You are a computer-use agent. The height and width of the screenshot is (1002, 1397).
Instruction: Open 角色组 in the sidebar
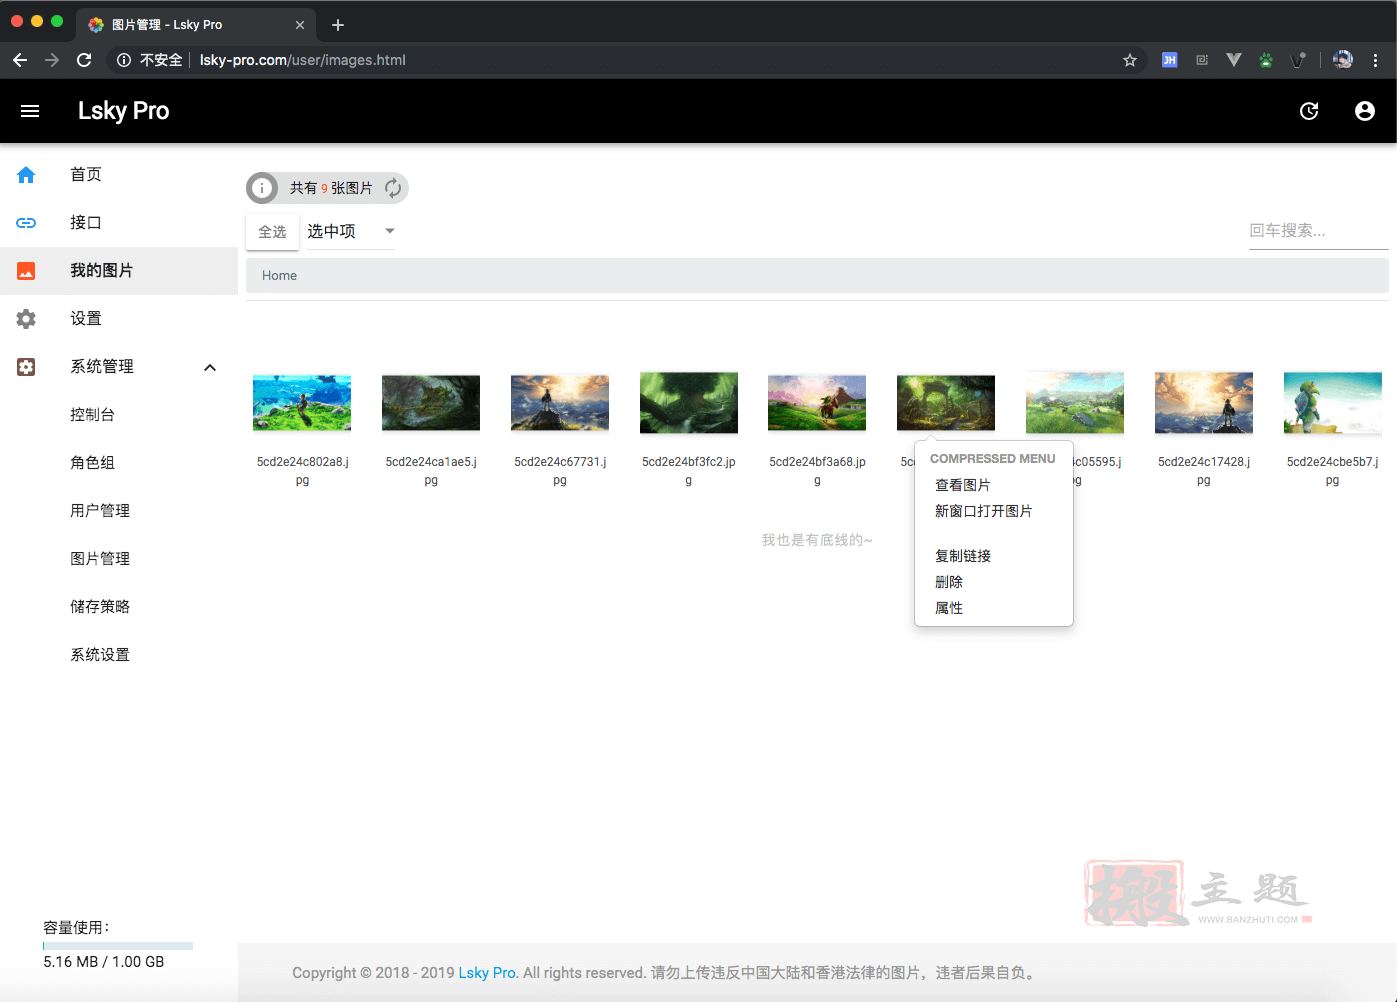click(x=92, y=463)
